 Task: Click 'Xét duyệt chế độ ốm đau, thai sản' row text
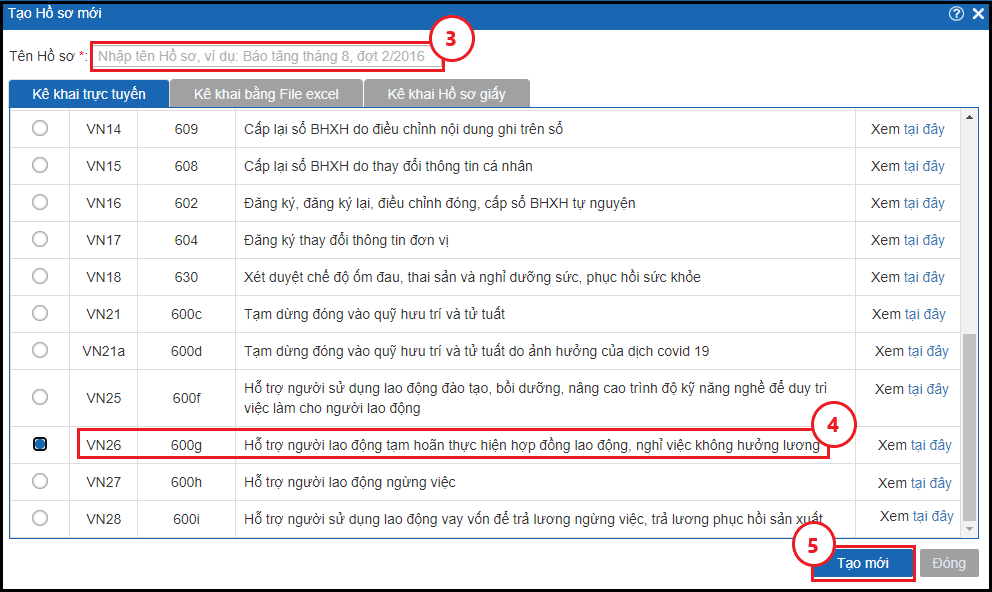tap(473, 277)
